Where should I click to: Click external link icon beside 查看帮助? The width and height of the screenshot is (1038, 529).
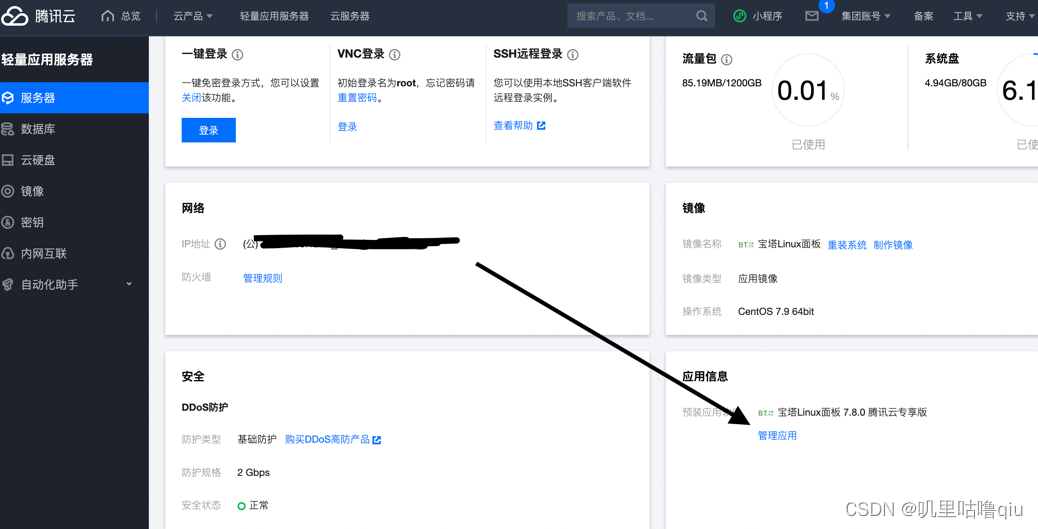tap(541, 125)
